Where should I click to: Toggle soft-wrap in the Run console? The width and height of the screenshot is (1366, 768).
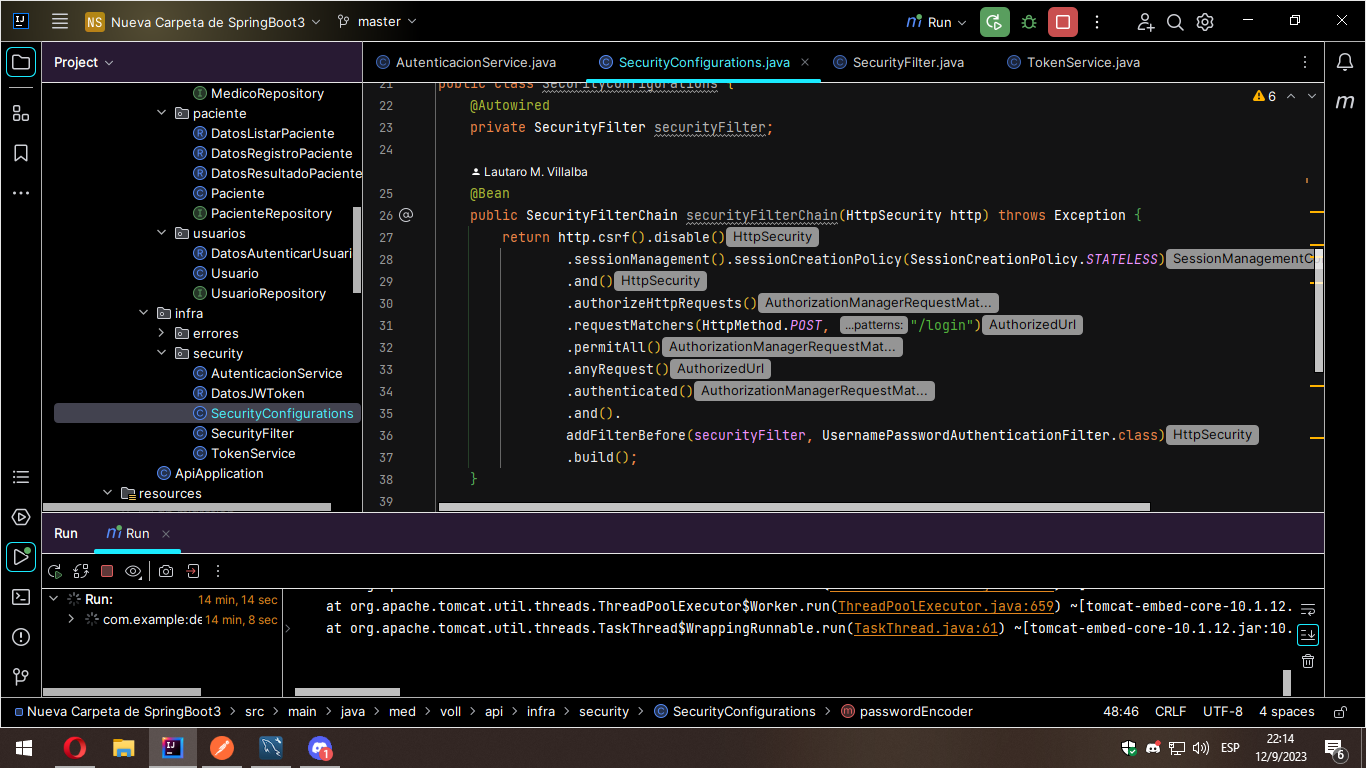(x=1308, y=609)
